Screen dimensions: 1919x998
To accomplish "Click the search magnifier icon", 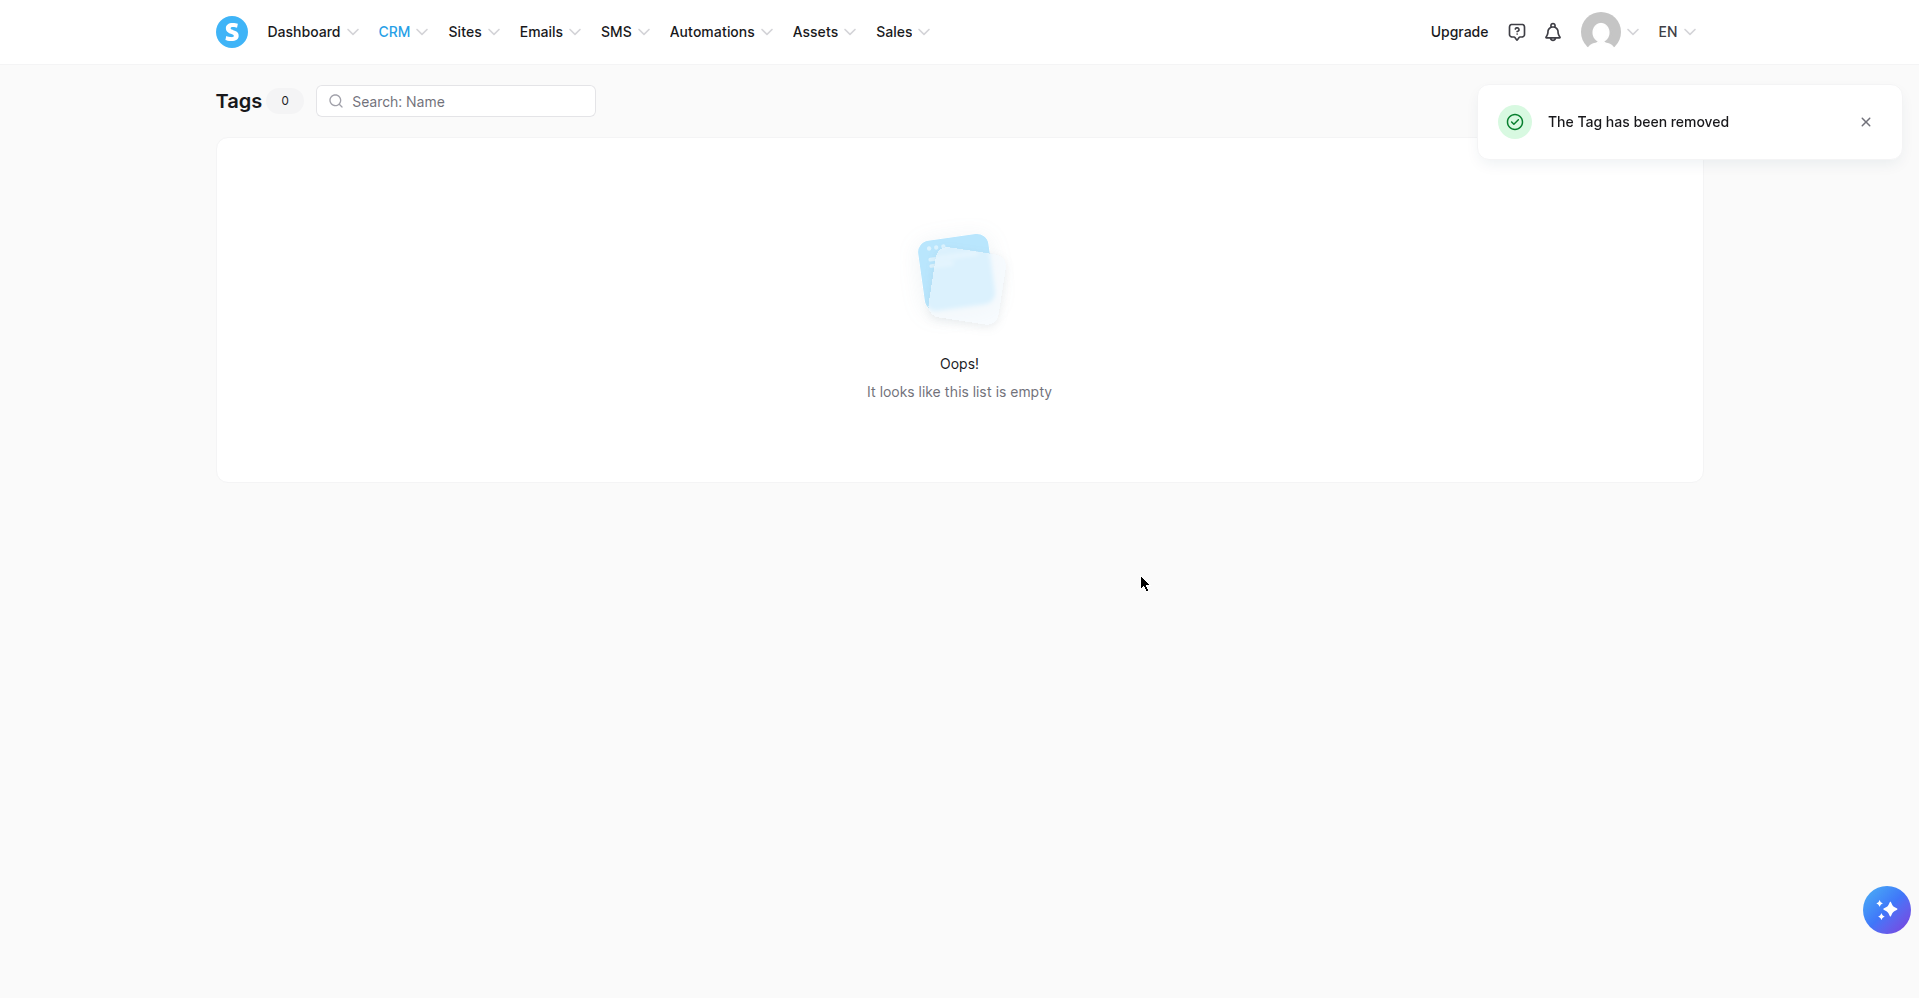I will (336, 101).
